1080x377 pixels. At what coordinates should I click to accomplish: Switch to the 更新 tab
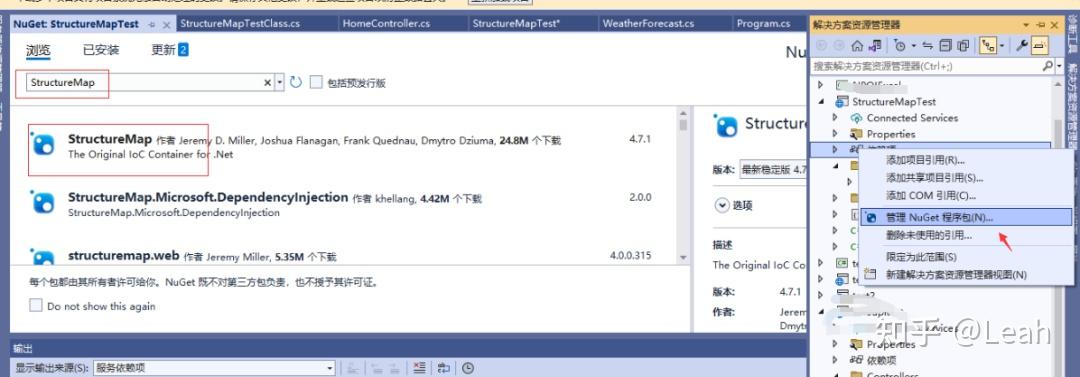point(169,50)
